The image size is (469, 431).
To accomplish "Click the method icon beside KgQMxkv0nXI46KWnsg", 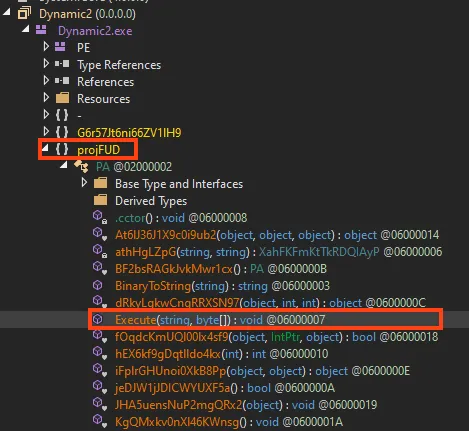I will coord(99,421).
